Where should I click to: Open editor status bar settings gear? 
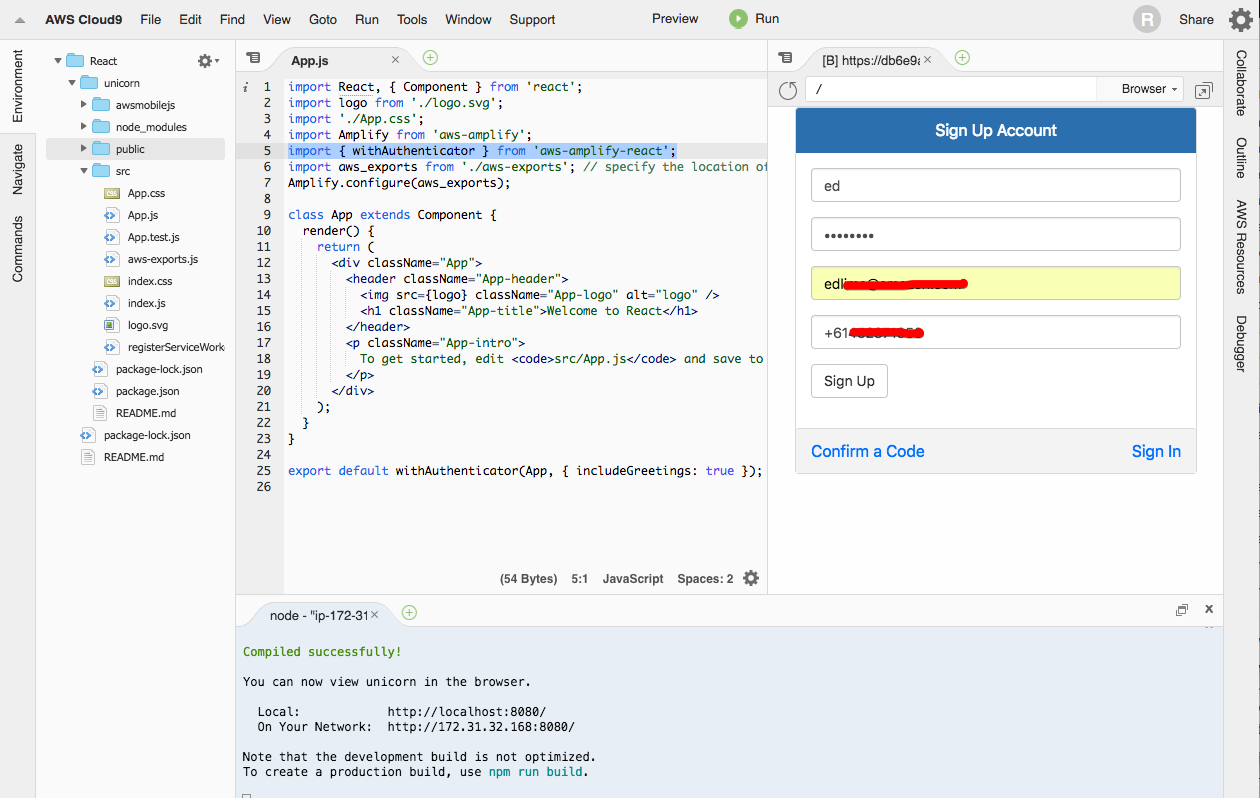(x=751, y=578)
